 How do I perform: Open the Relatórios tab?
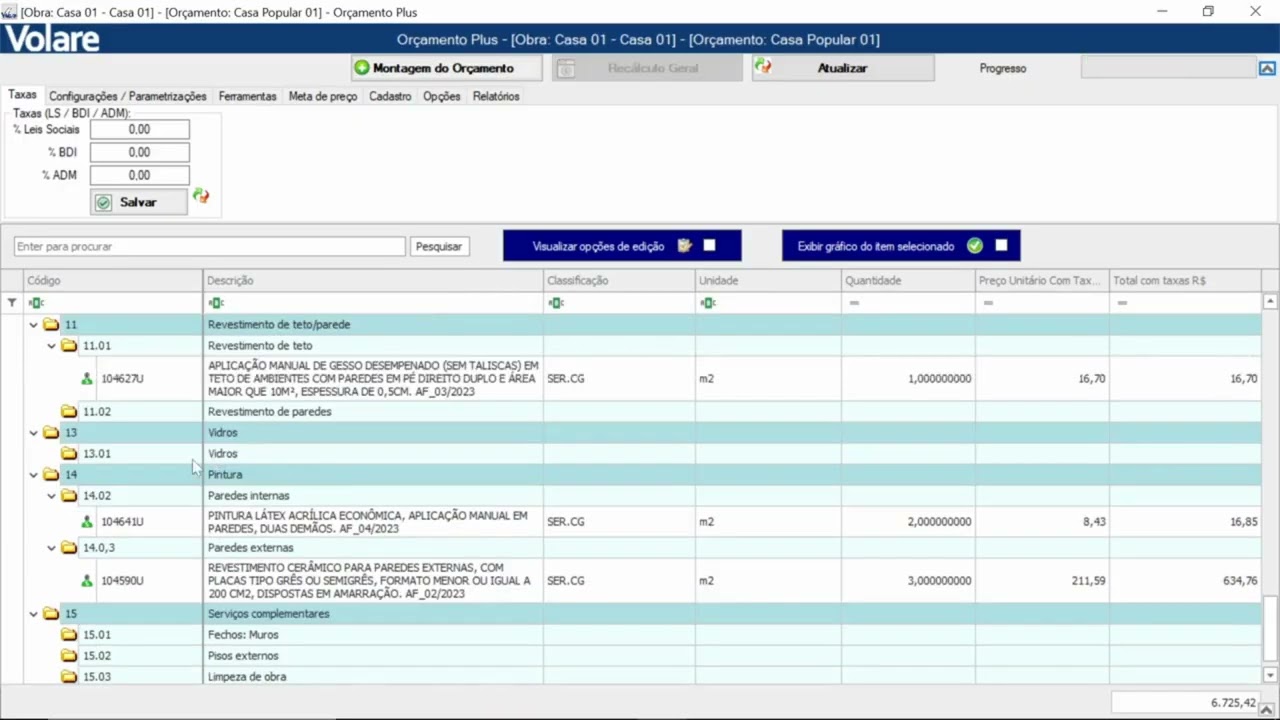pos(496,96)
